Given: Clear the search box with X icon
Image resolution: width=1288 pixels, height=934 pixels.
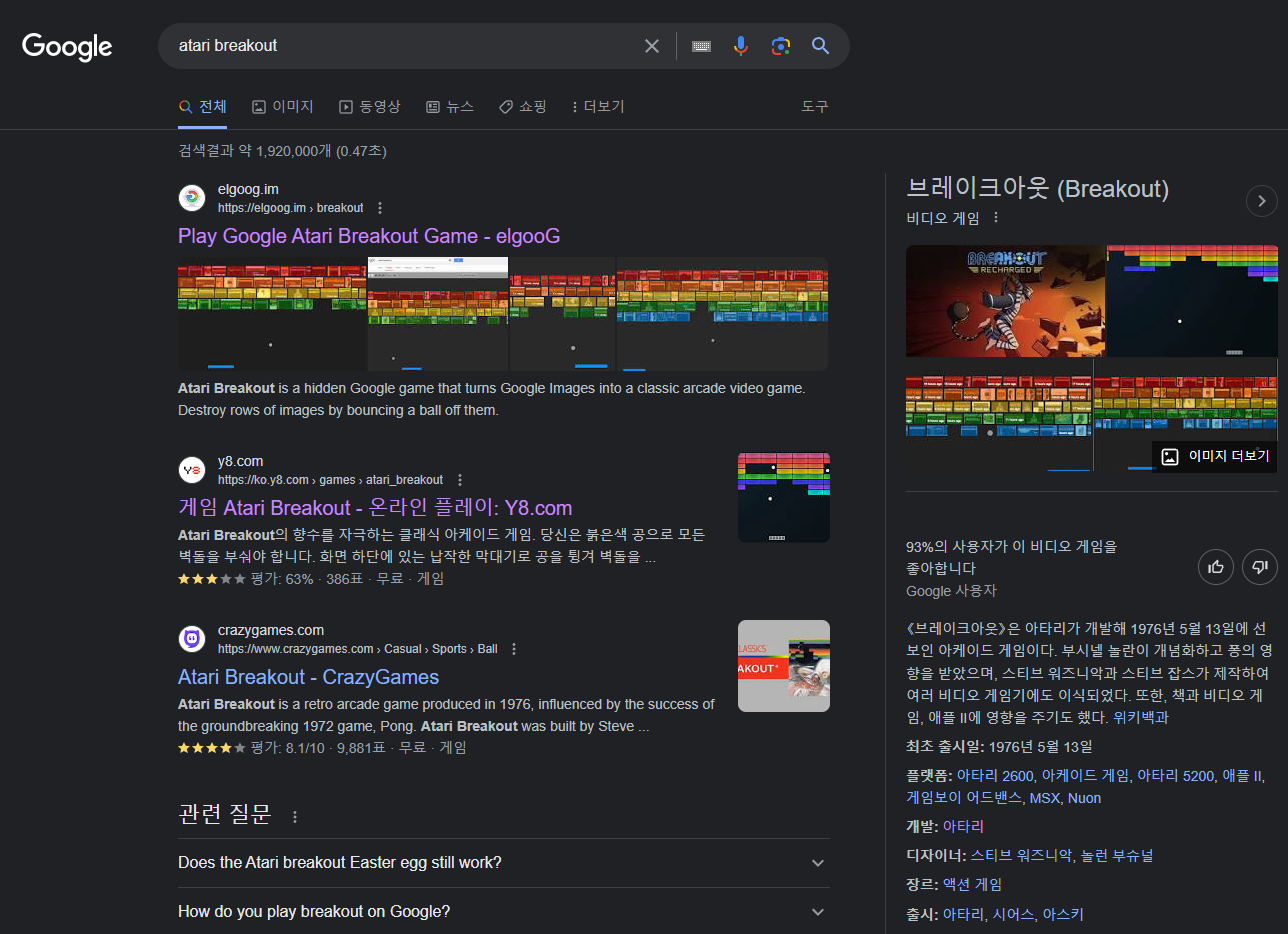Looking at the screenshot, I should coord(652,46).
